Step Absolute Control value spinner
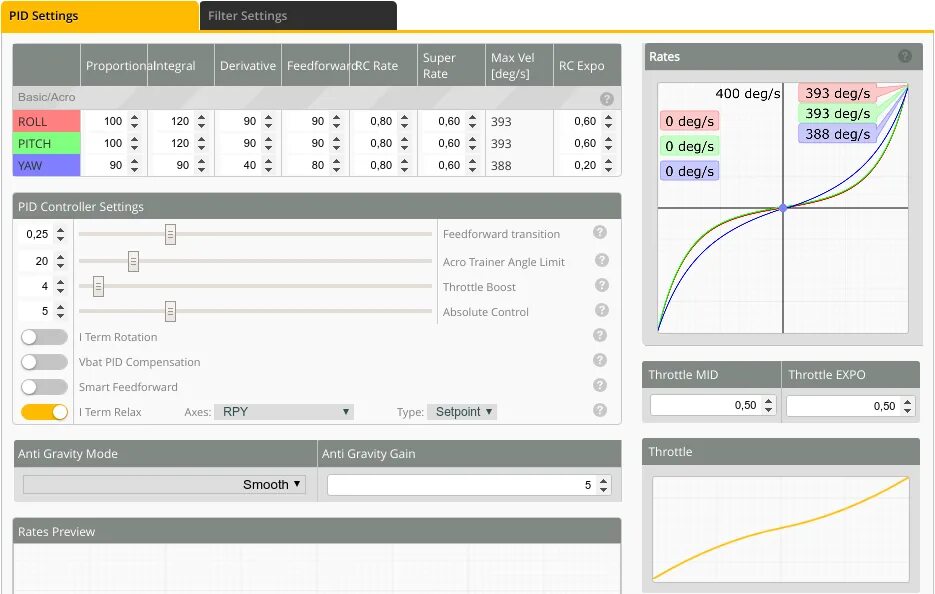The image size is (935, 594). [61, 311]
